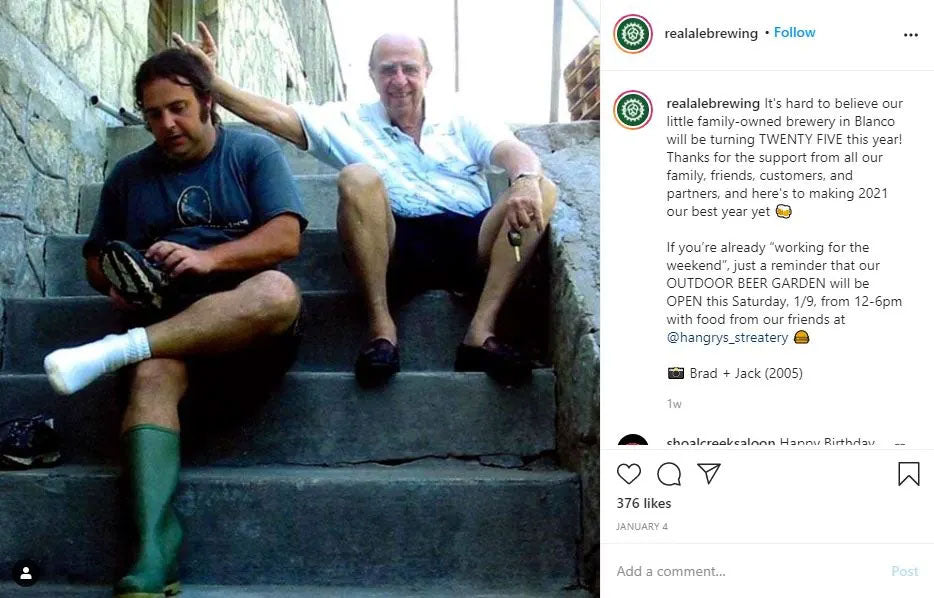Save post using bookmark icon

pos(908,474)
